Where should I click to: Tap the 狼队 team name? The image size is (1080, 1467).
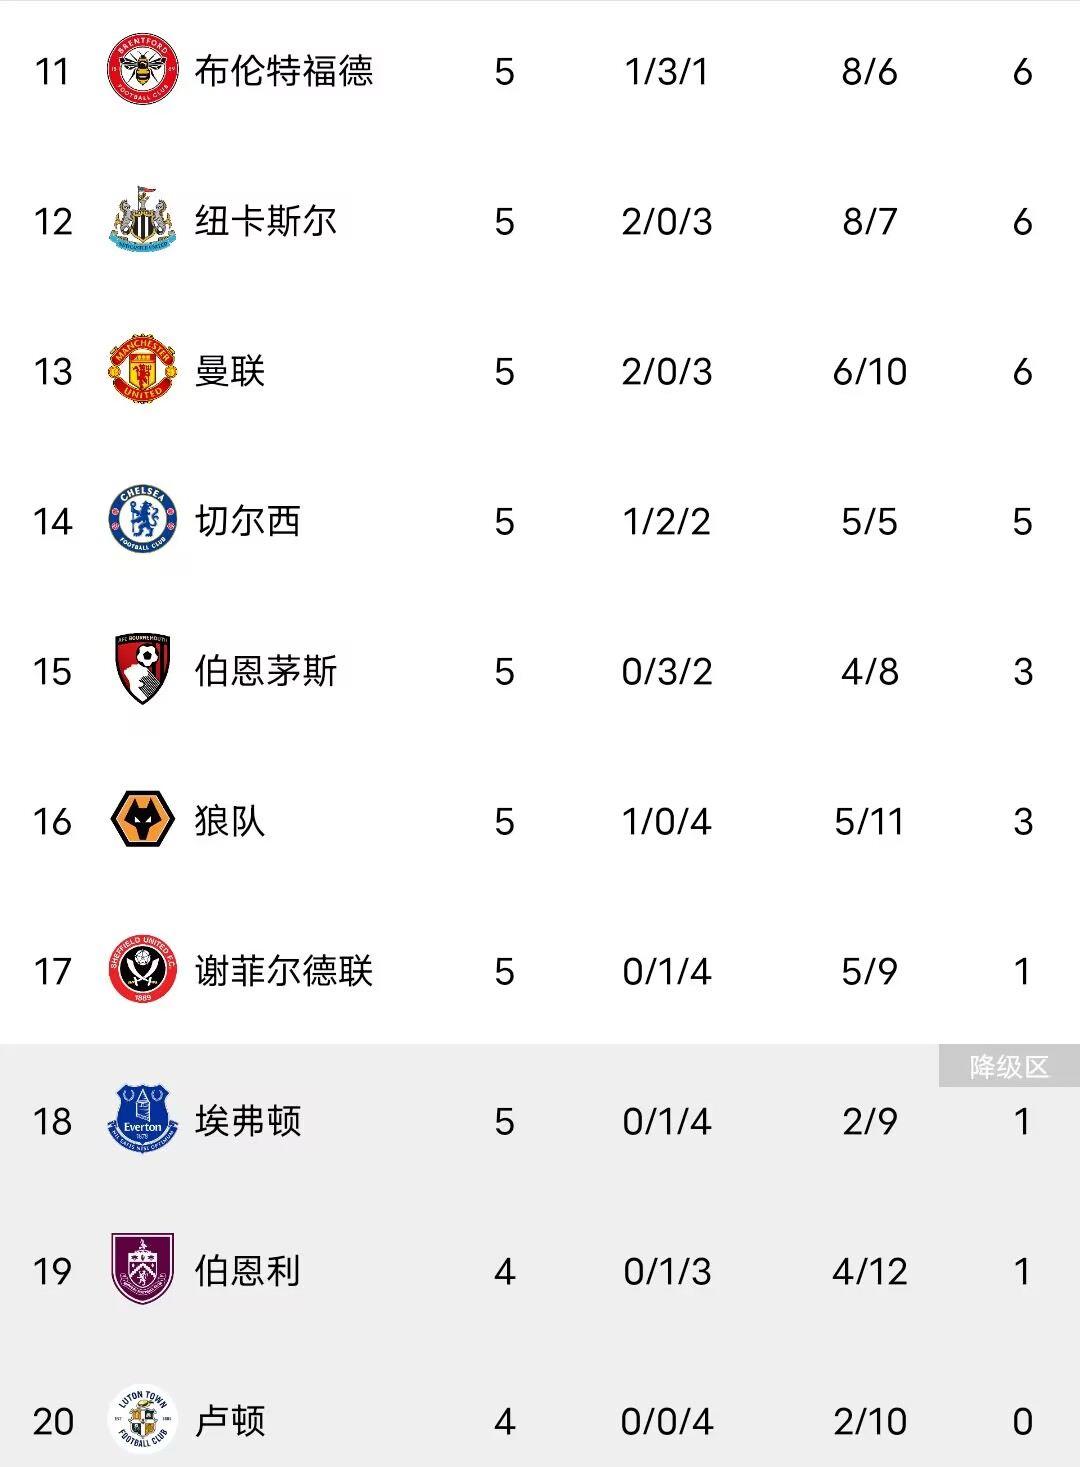(230, 821)
